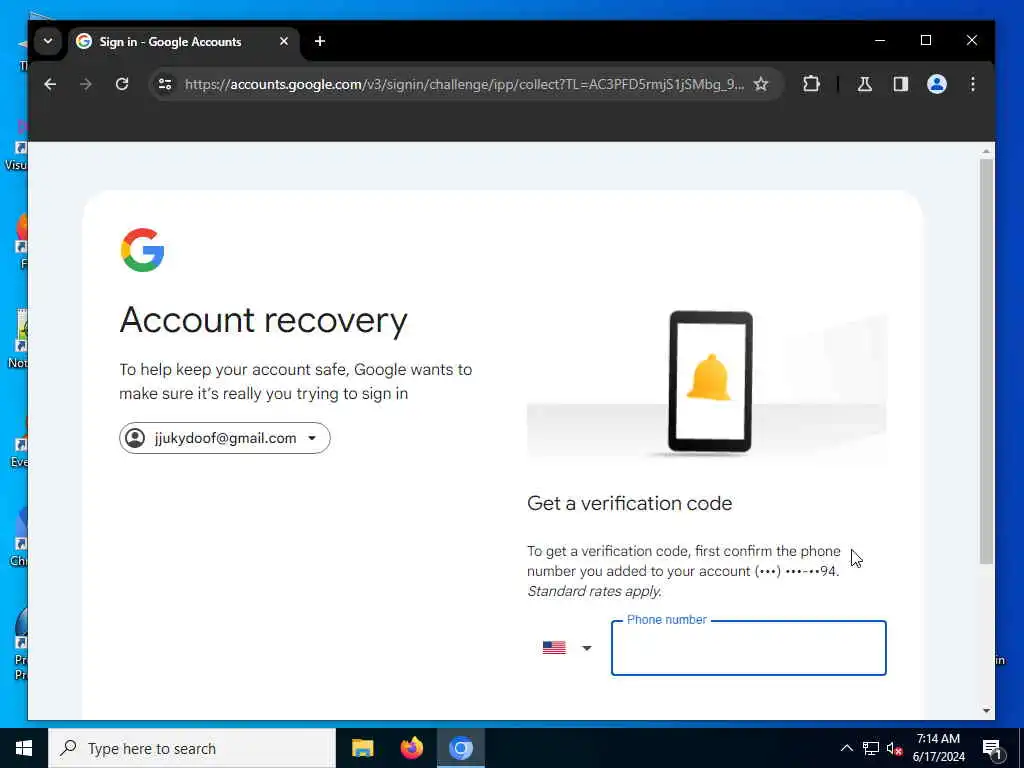1024x768 pixels.
Task: Click the Get a verification code heading
Action: [x=630, y=504]
